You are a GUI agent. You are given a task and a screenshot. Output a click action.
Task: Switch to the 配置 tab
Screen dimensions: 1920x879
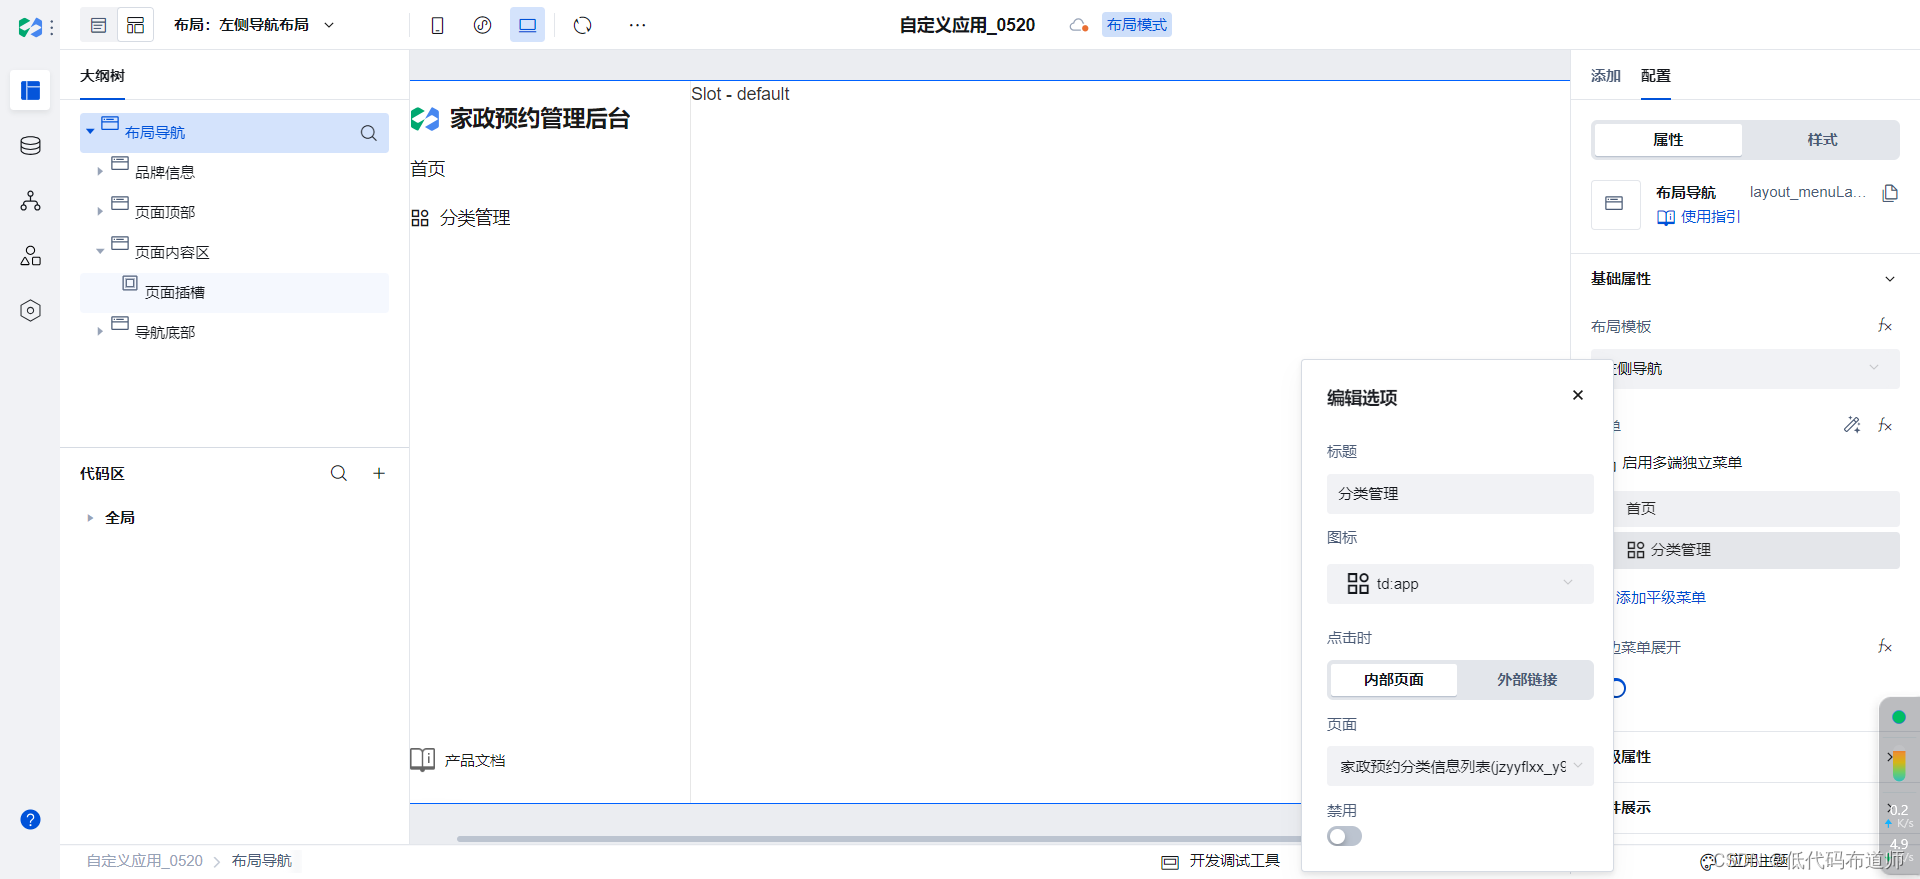[1655, 76]
